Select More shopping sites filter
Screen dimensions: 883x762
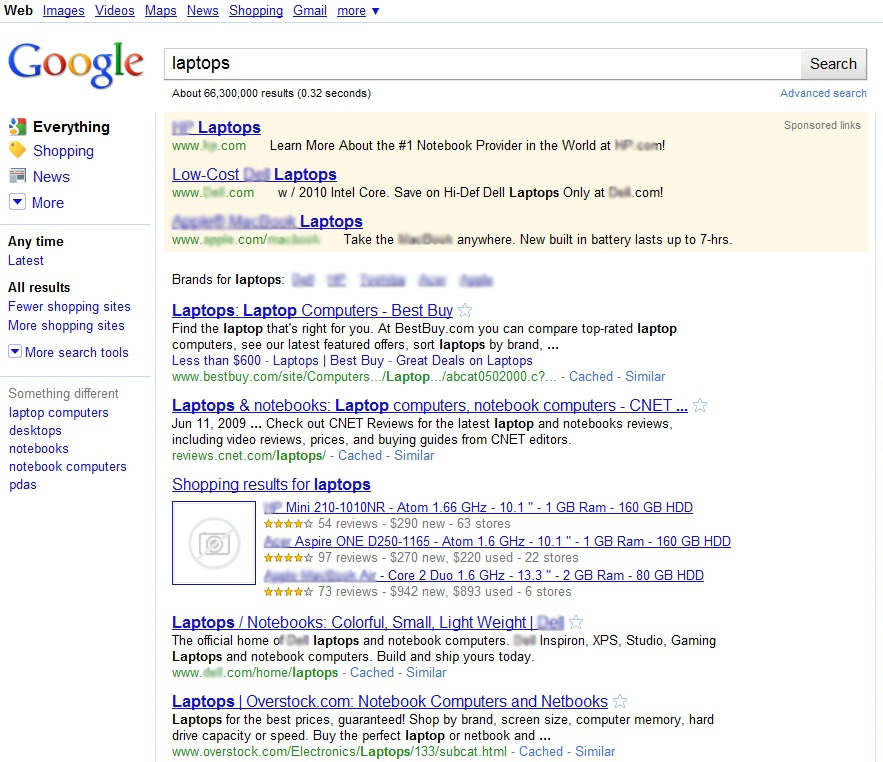pos(66,326)
